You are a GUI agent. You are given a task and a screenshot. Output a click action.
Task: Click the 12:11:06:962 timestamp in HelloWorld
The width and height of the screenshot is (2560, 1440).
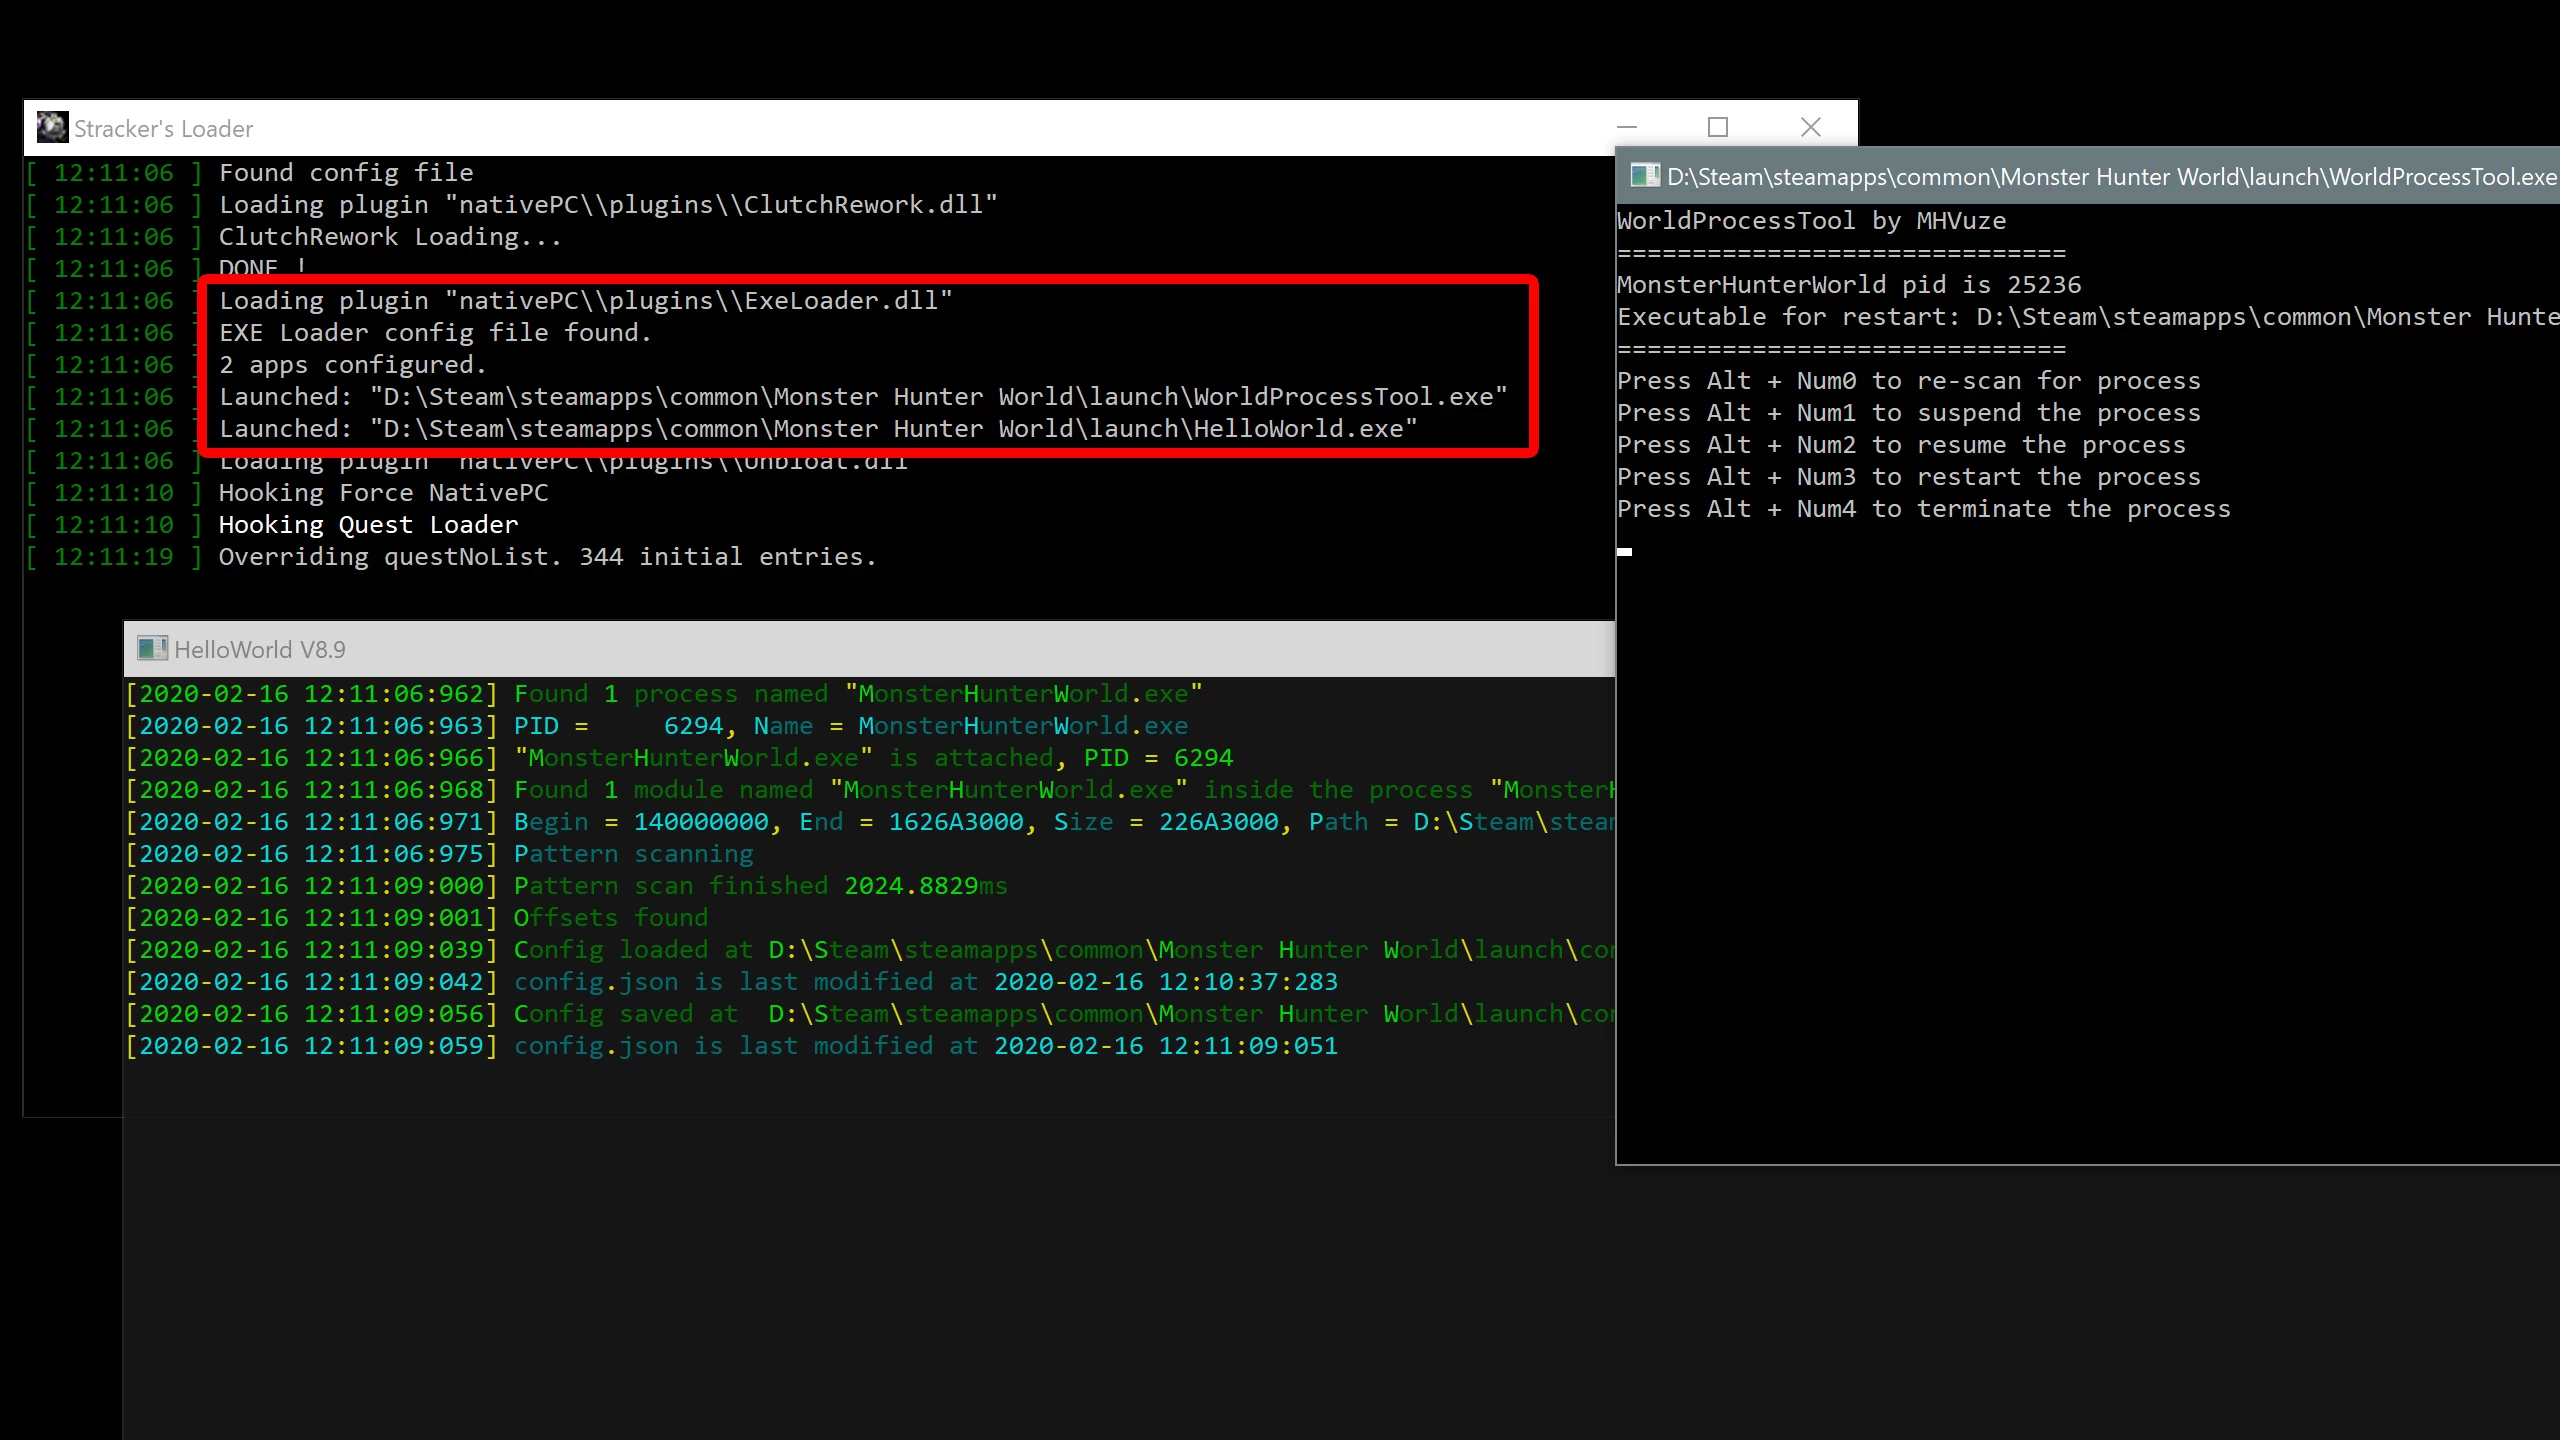pyautogui.click(x=311, y=694)
